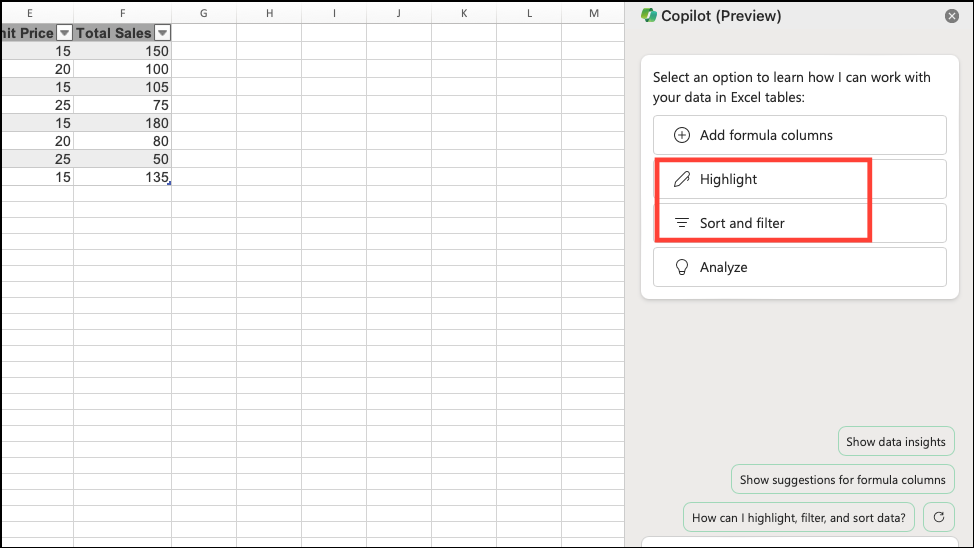The height and width of the screenshot is (548, 974).
Task: Select Unit Price cell next to 50
Action: pos(37,159)
